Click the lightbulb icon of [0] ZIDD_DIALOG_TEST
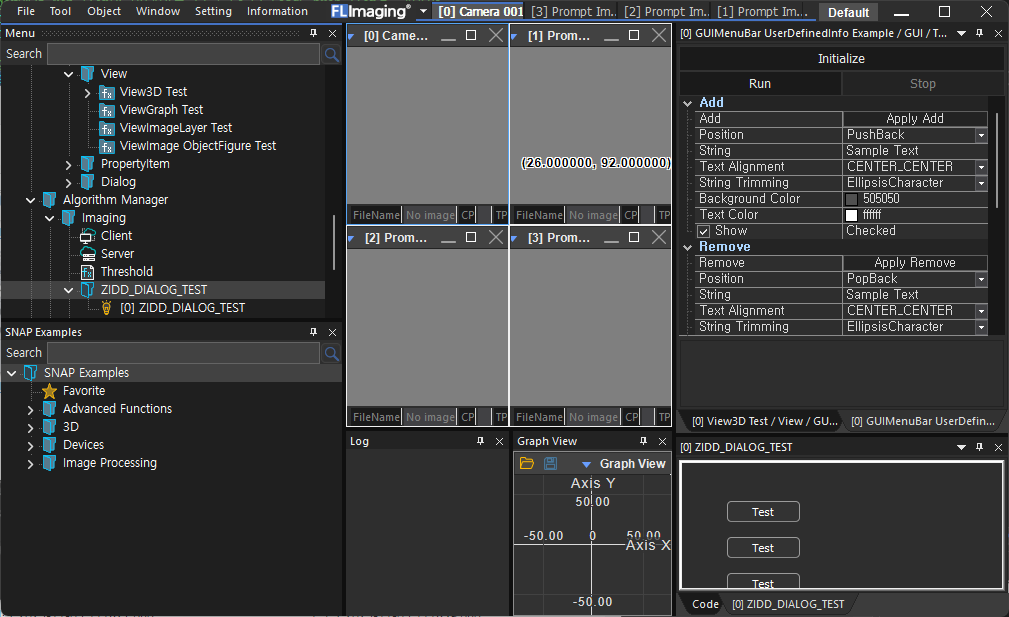1009x617 pixels. pos(107,308)
